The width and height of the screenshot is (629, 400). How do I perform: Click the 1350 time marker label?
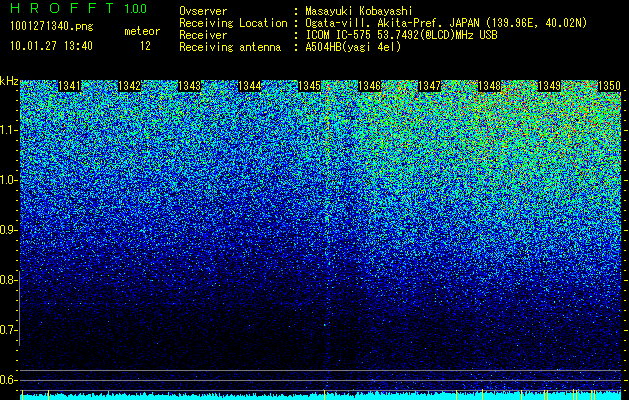pos(609,86)
